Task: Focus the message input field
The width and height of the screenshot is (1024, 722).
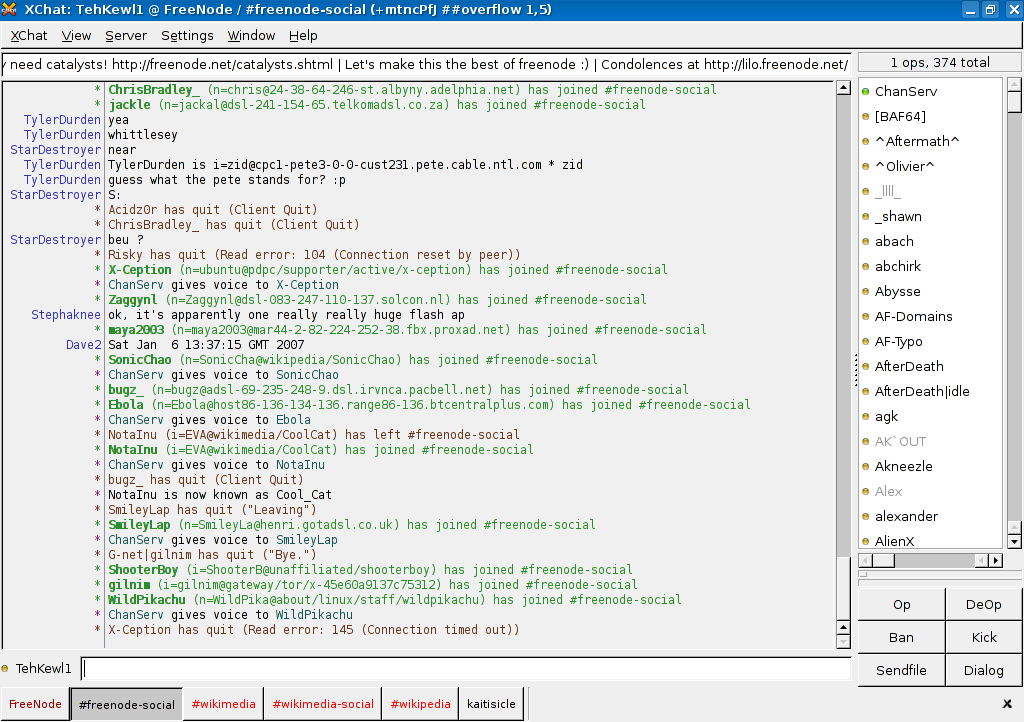Action: (x=466, y=668)
